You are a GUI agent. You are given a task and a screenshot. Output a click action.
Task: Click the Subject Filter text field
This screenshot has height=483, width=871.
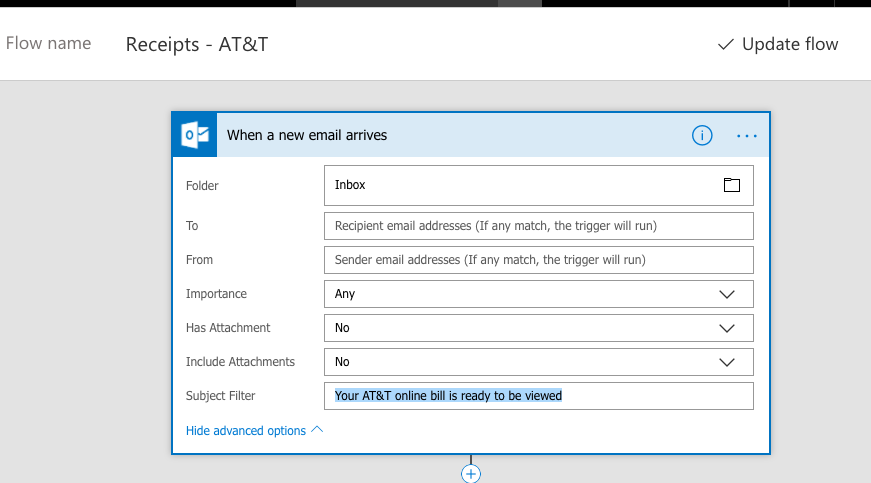point(539,396)
